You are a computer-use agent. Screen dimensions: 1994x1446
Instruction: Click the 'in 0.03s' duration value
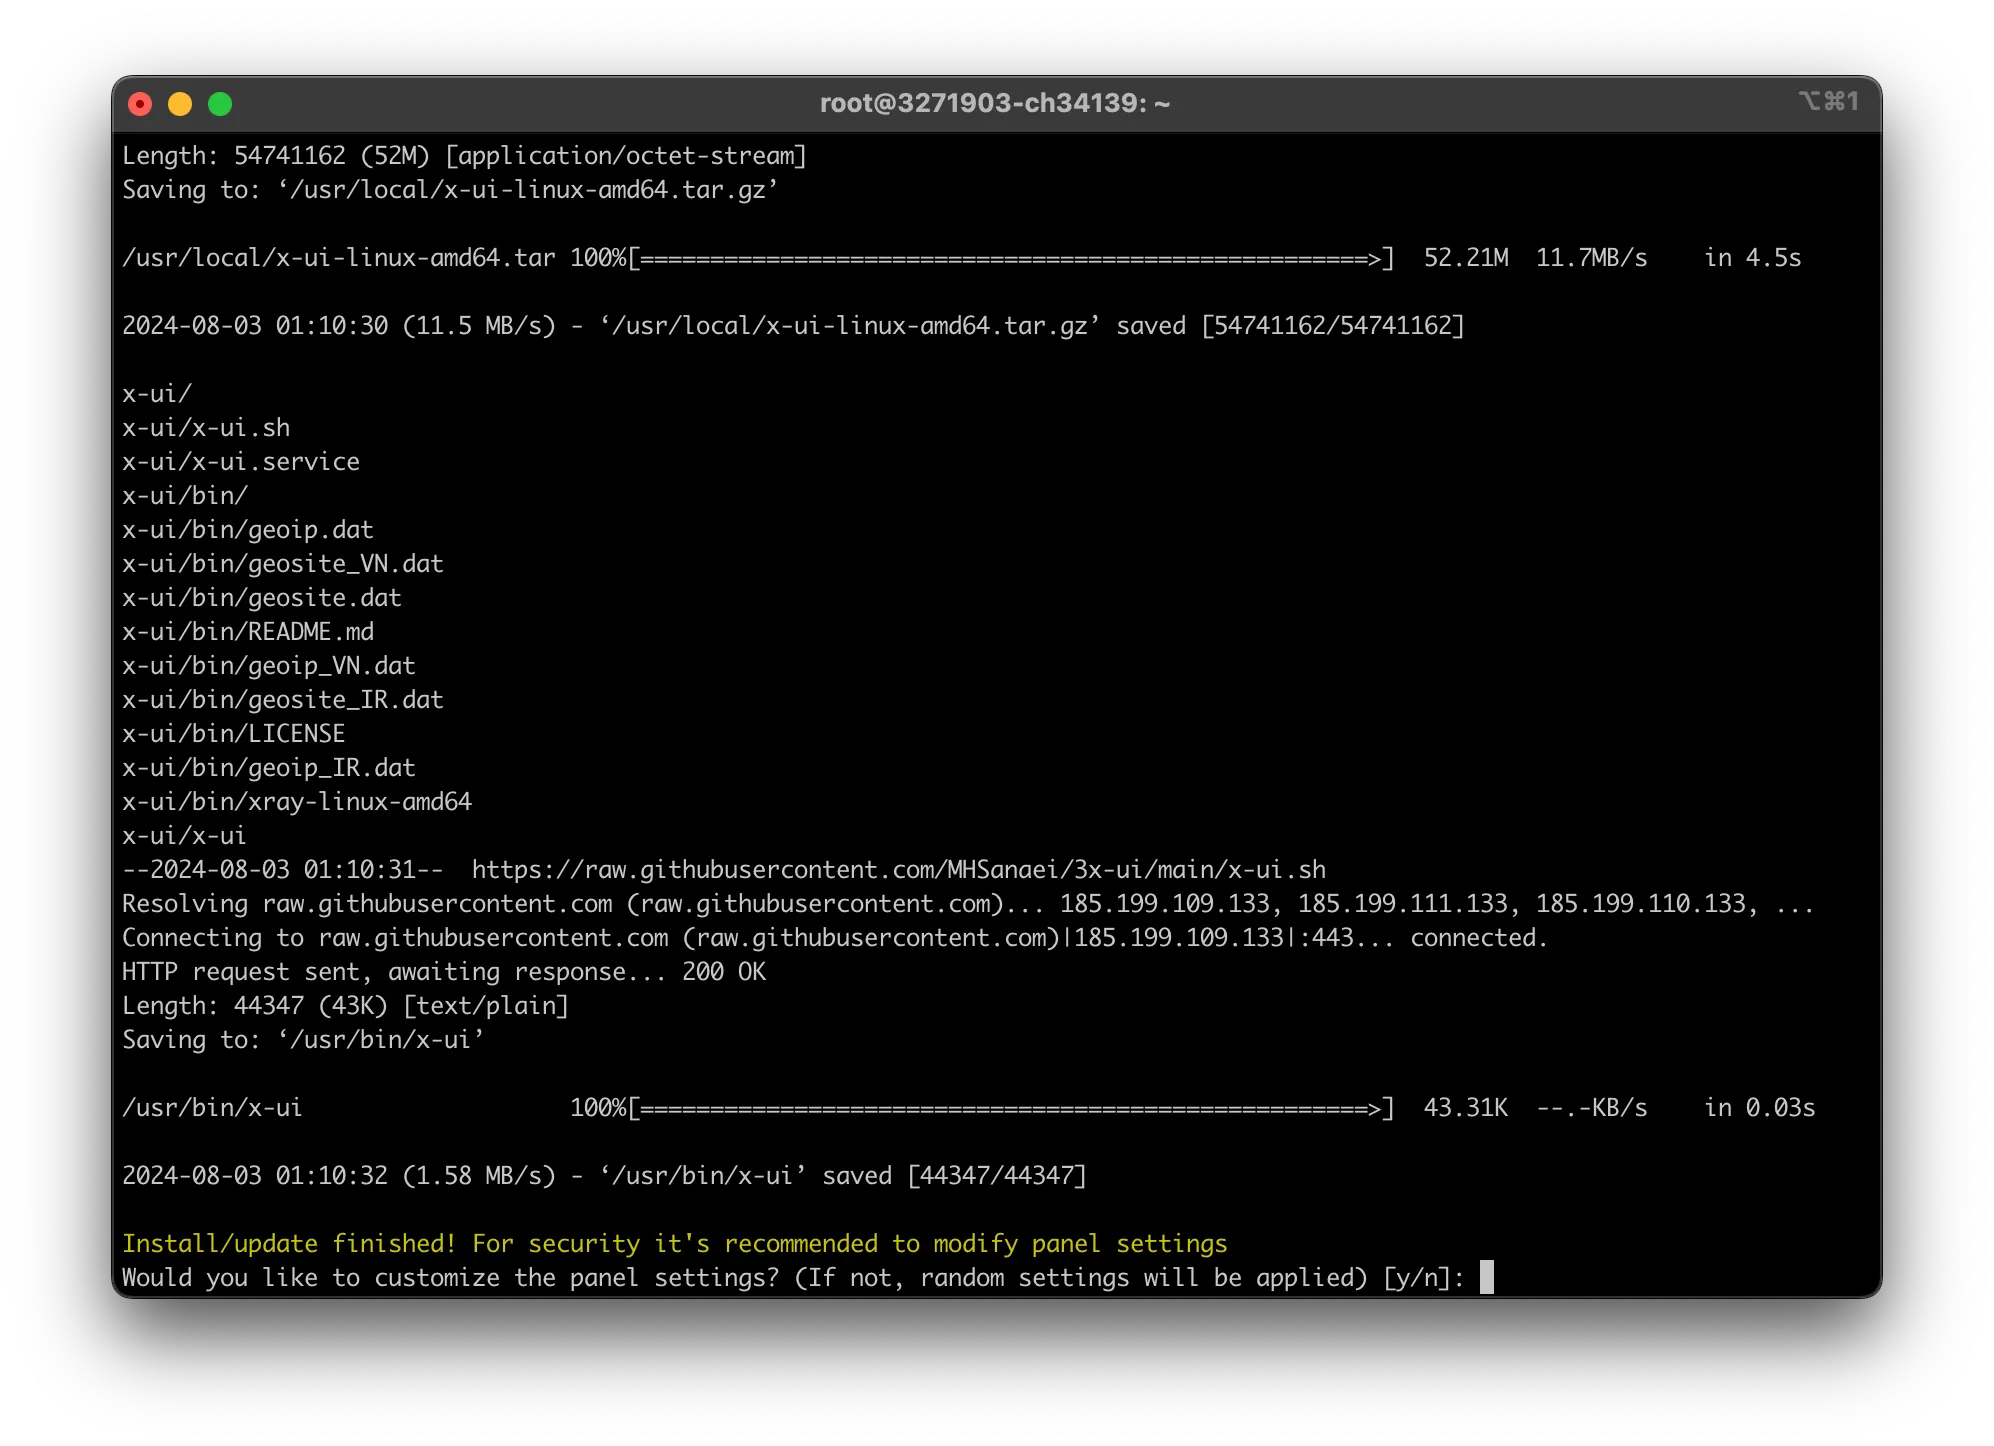point(1760,1108)
